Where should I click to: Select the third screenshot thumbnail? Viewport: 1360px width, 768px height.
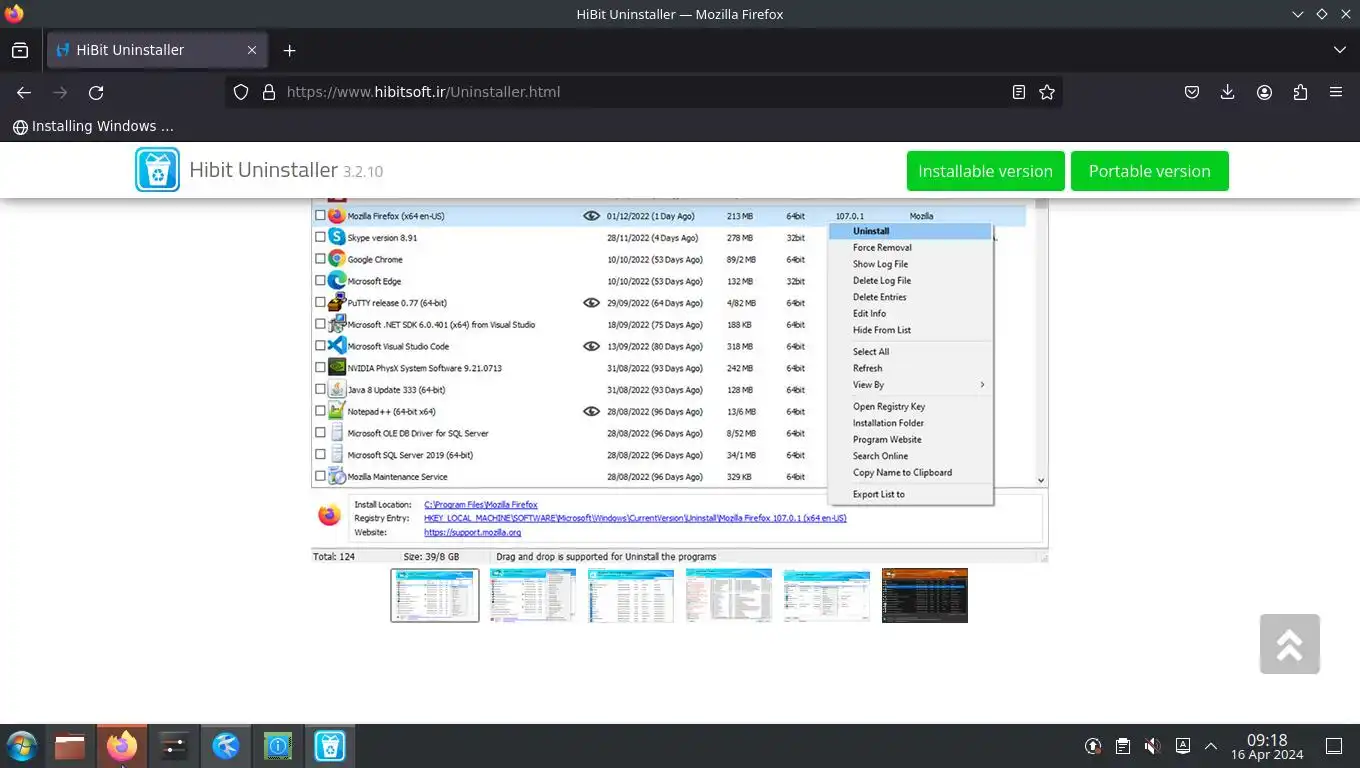(x=631, y=595)
